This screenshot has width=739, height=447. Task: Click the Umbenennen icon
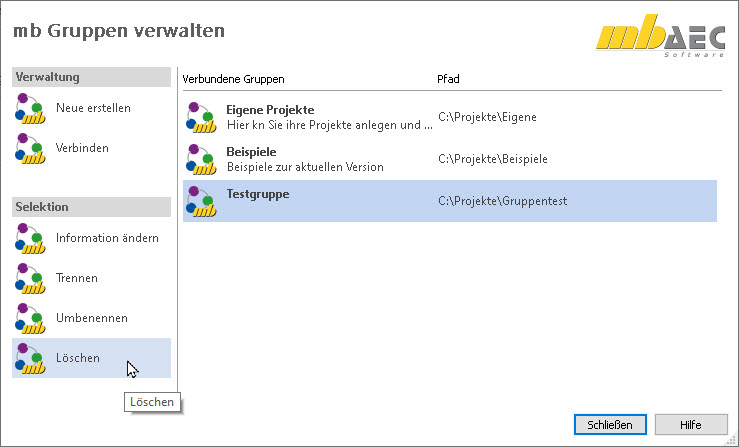31,318
